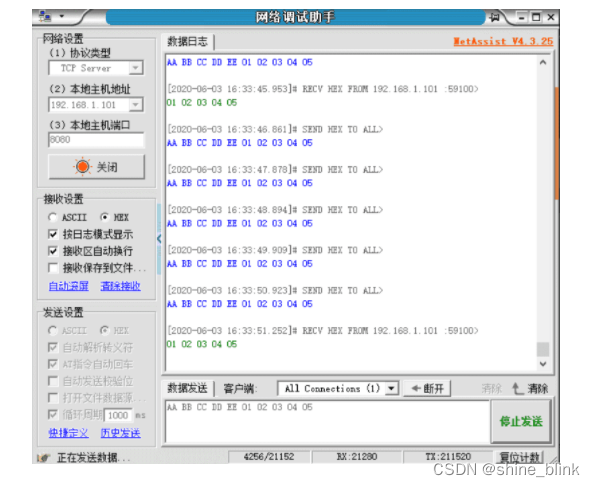Image resolution: width=595 pixels, height=487 pixels.
Task: Click the 16:33:51.252 RECV log entry
Action: pyautogui.click(x=323, y=331)
